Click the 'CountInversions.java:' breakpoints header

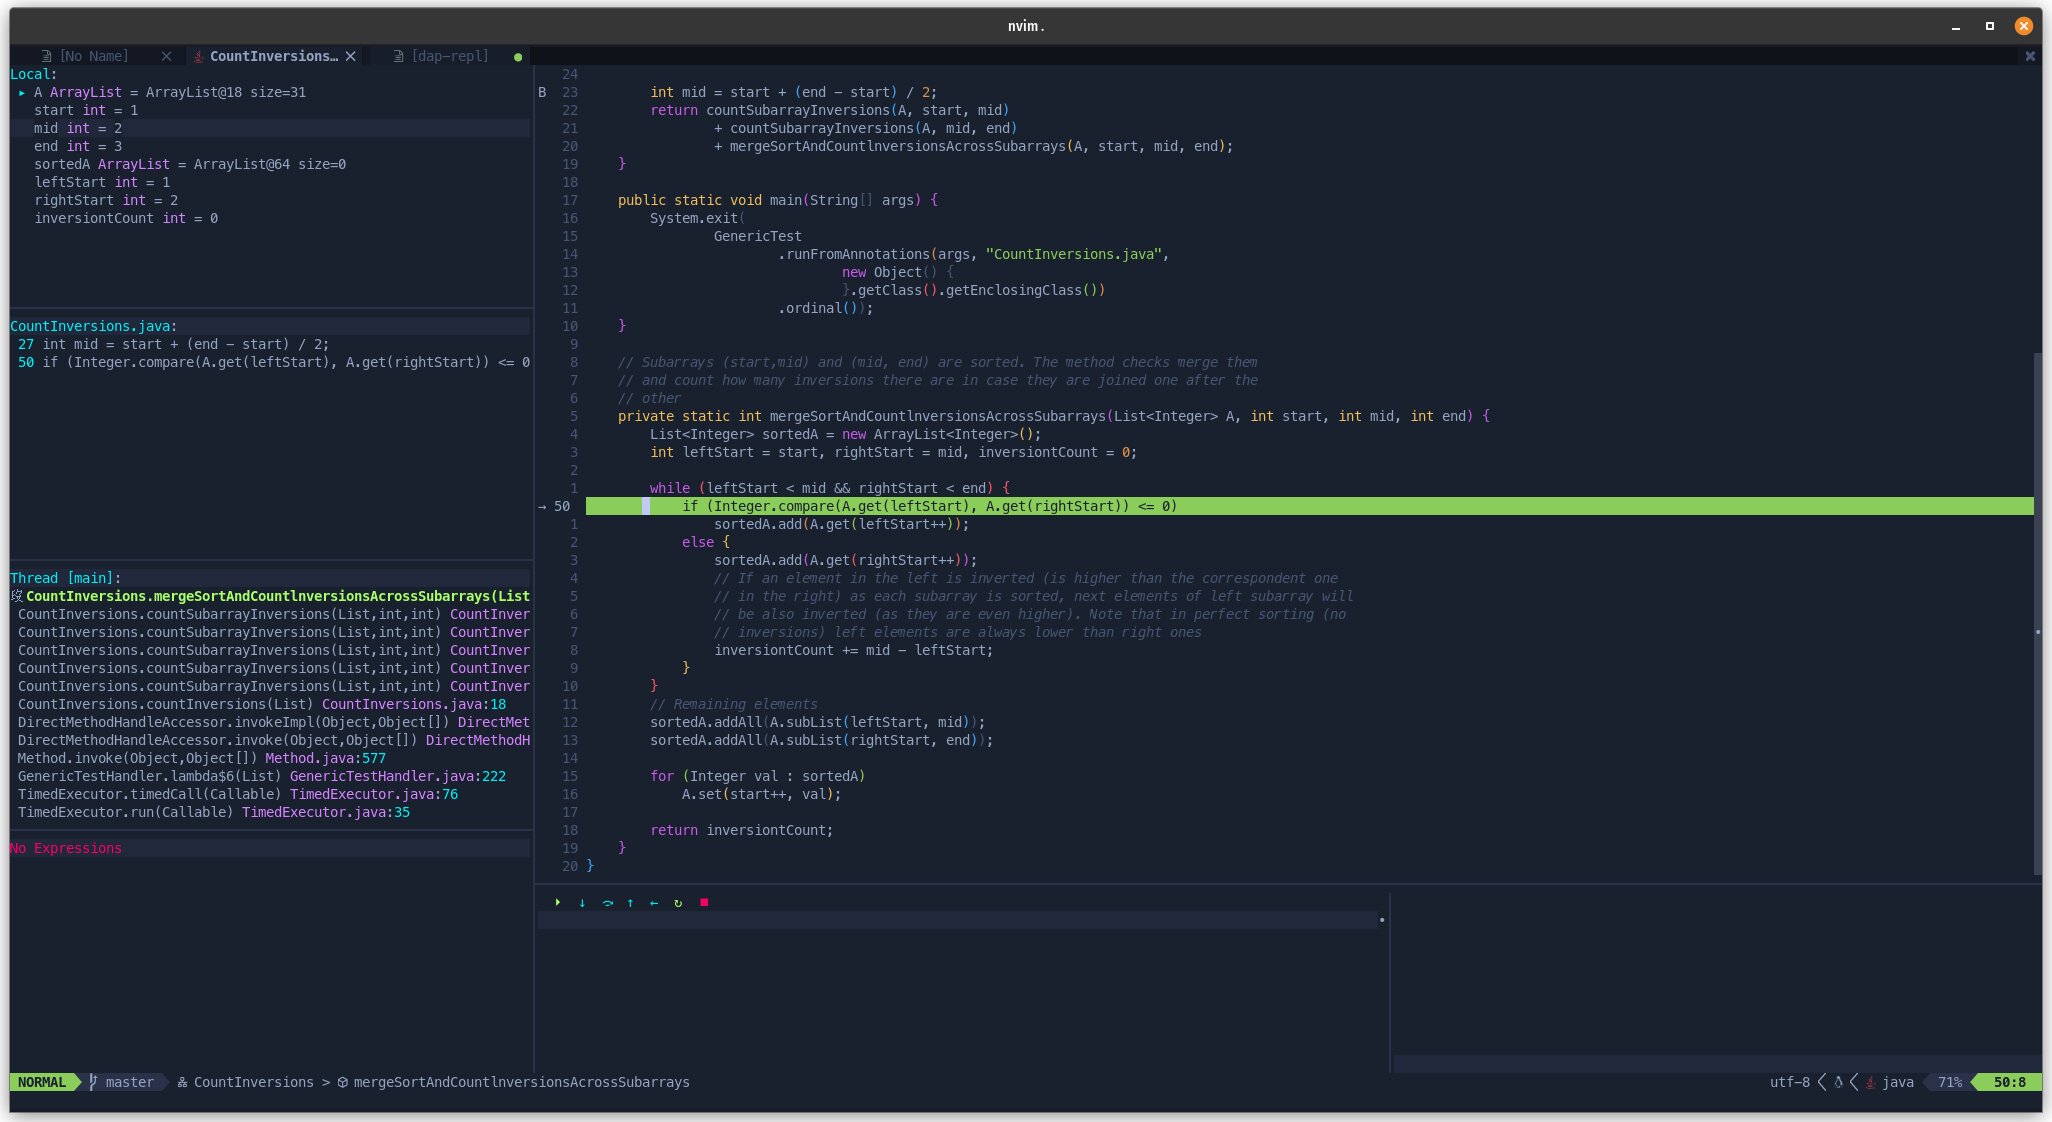tap(93, 326)
